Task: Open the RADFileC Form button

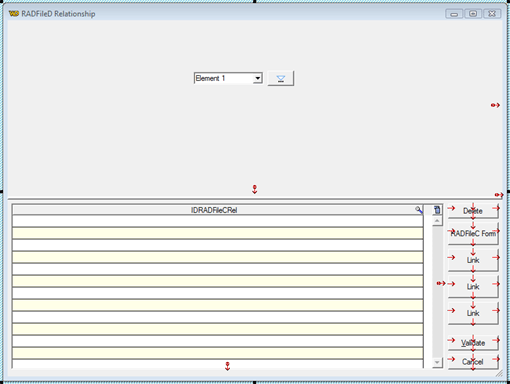Action: (x=473, y=234)
